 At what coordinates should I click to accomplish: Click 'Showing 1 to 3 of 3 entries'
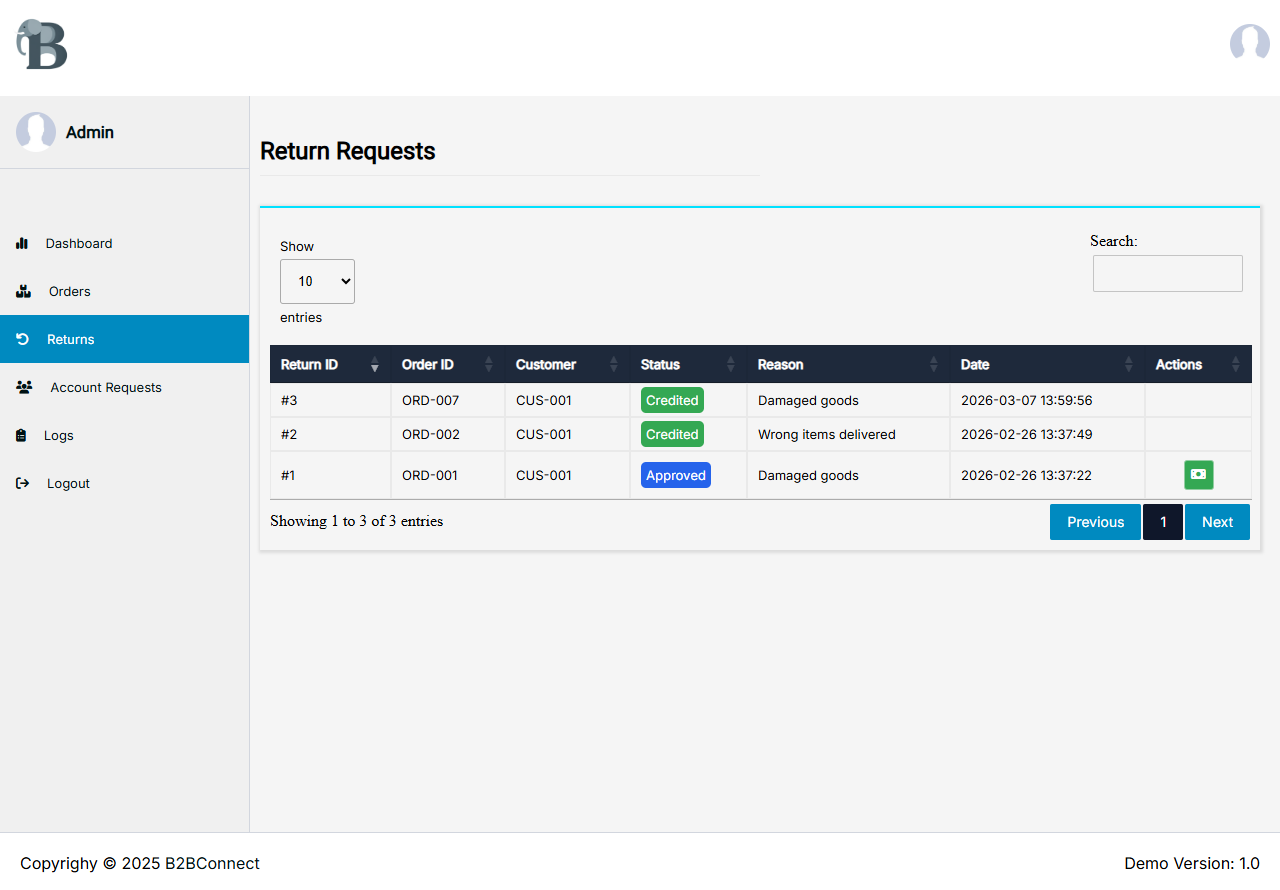pos(356,521)
